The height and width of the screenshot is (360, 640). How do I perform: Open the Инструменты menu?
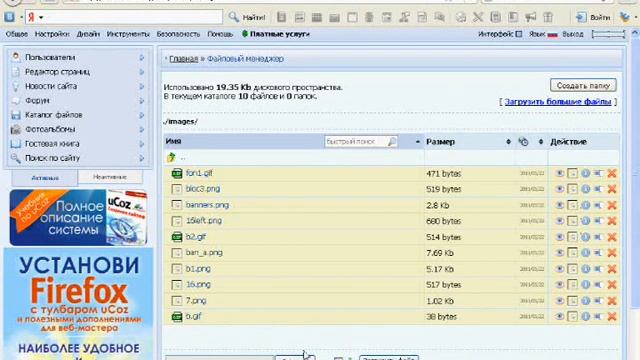128,34
